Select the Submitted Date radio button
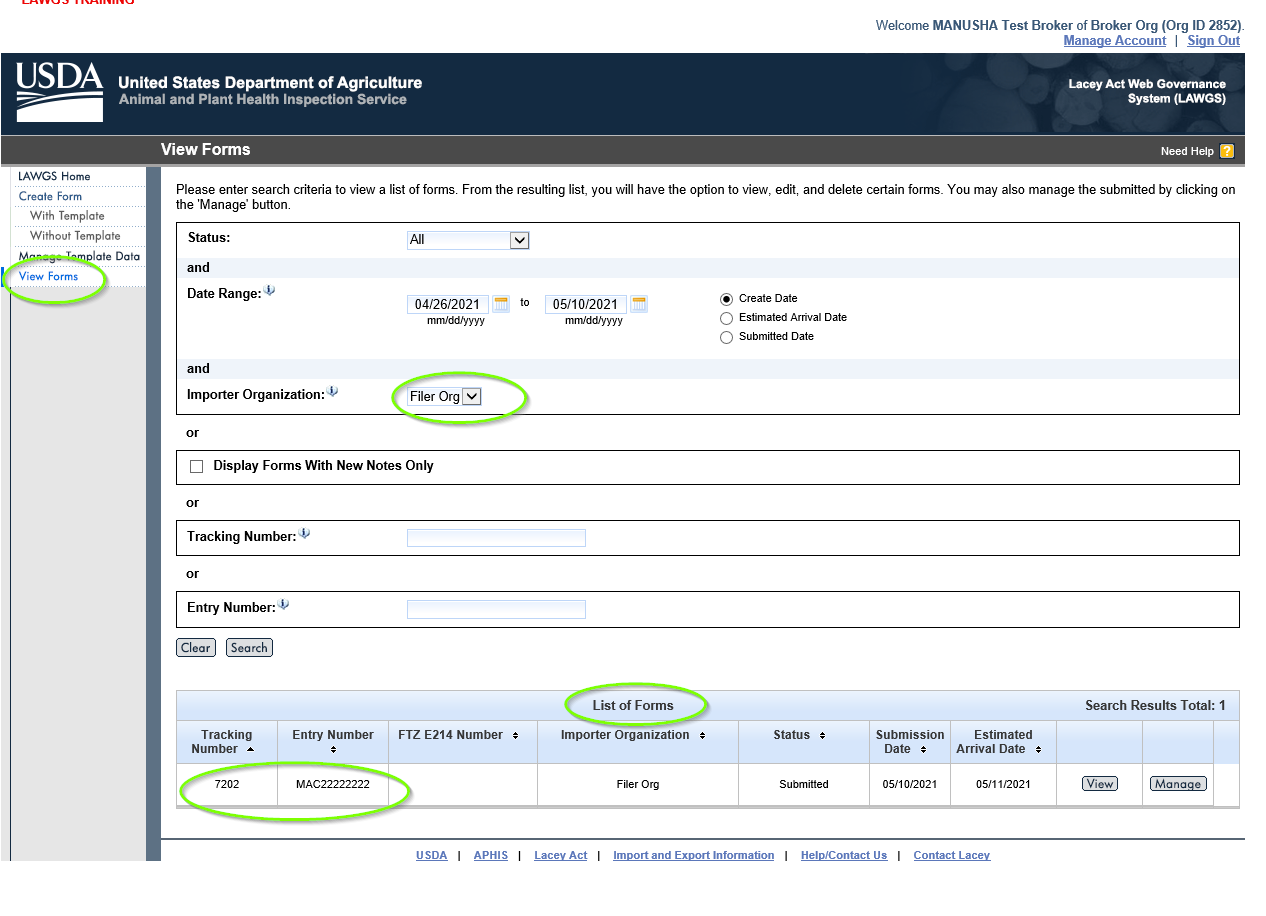The image size is (1266, 916). tap(727, 337)
